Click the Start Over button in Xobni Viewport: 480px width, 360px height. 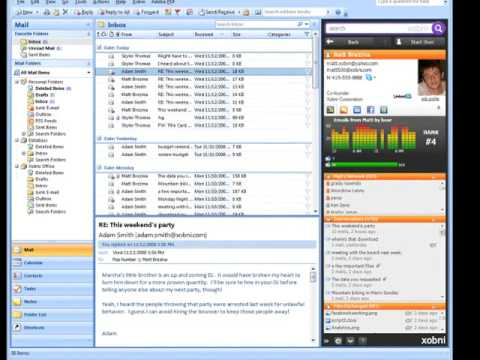coord(419,42)
